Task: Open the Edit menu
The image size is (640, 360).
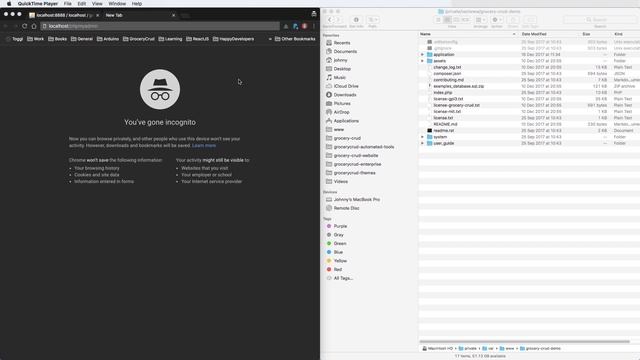Action: click(82, 4)
